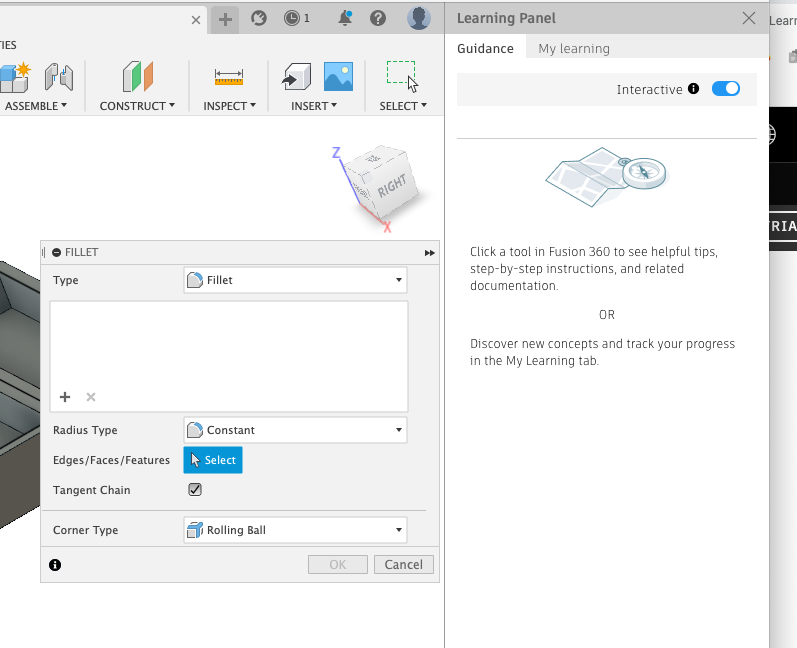
Task: Click the 'Corner Type' label
Action: tap(85, 530)
